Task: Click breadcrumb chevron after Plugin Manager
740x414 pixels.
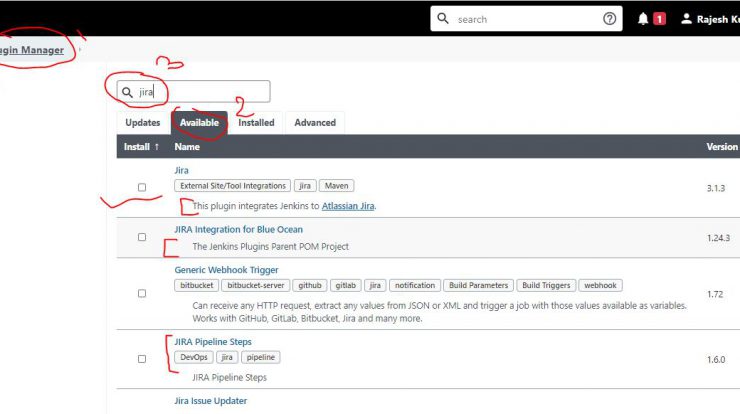Action: click(x=80, y=50)
